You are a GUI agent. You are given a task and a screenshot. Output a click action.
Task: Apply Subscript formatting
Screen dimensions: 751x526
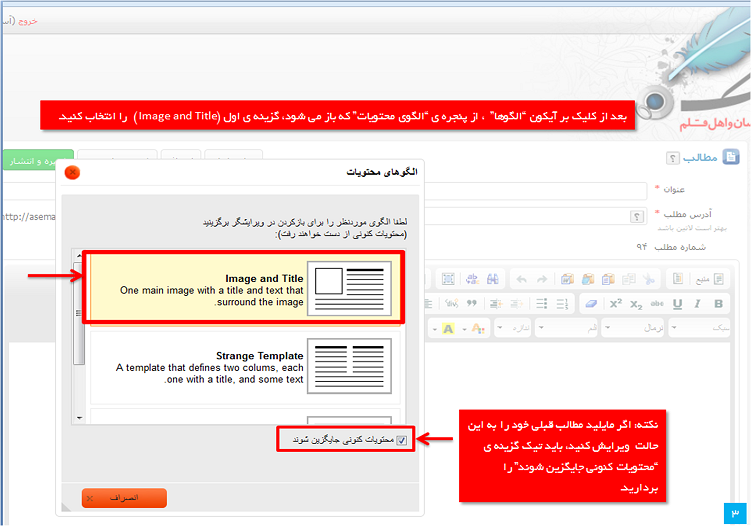636,304
